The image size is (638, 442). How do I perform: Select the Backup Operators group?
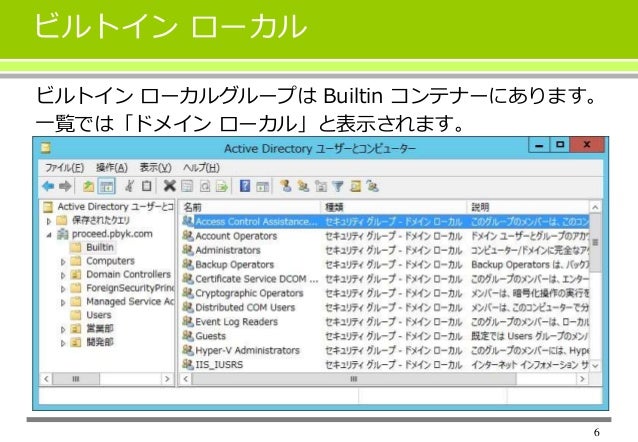(x=385, y=264)
